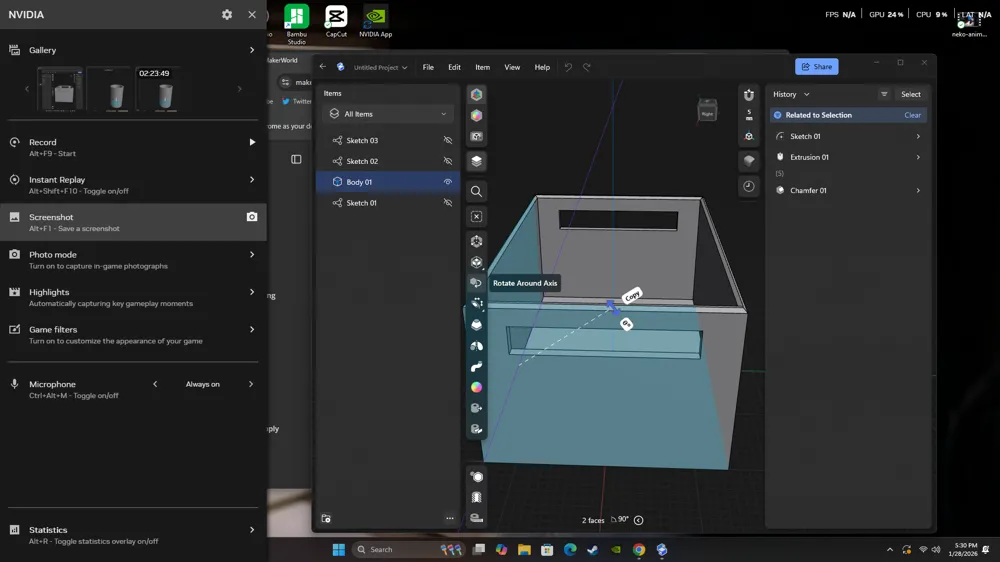The width and height of the screenshot is (1000, 562).
Task: Select the bottom cylinder-with-pencil tool icon
Action: pyautogui.click(x=476, y=429)
